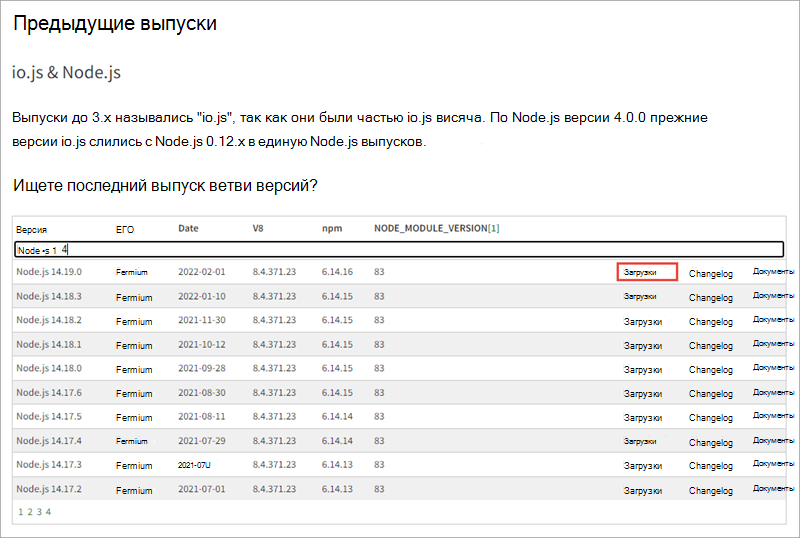Screen dimensions: 800x538
Task: Go to pagination page 3
Action: (39, 512)
